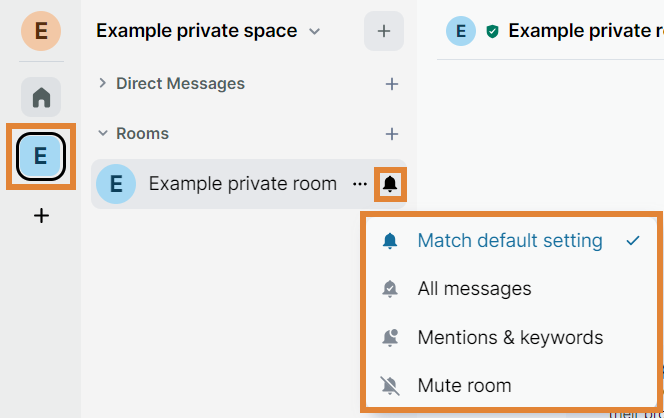This screenshot has height=418, width=664.
Task: Click the create space plus icon in sidebar
Action: tap(41, 215)
